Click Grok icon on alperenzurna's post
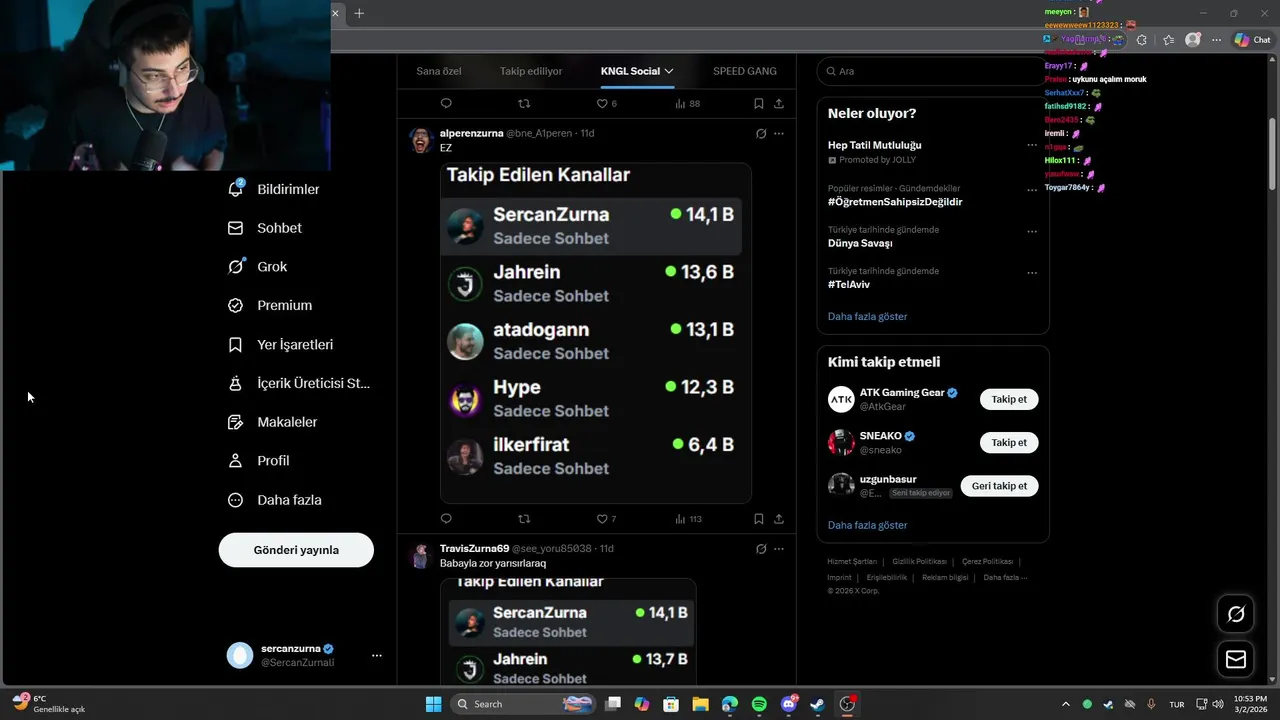The image size is (1280, 720). [x=761, y=133]
